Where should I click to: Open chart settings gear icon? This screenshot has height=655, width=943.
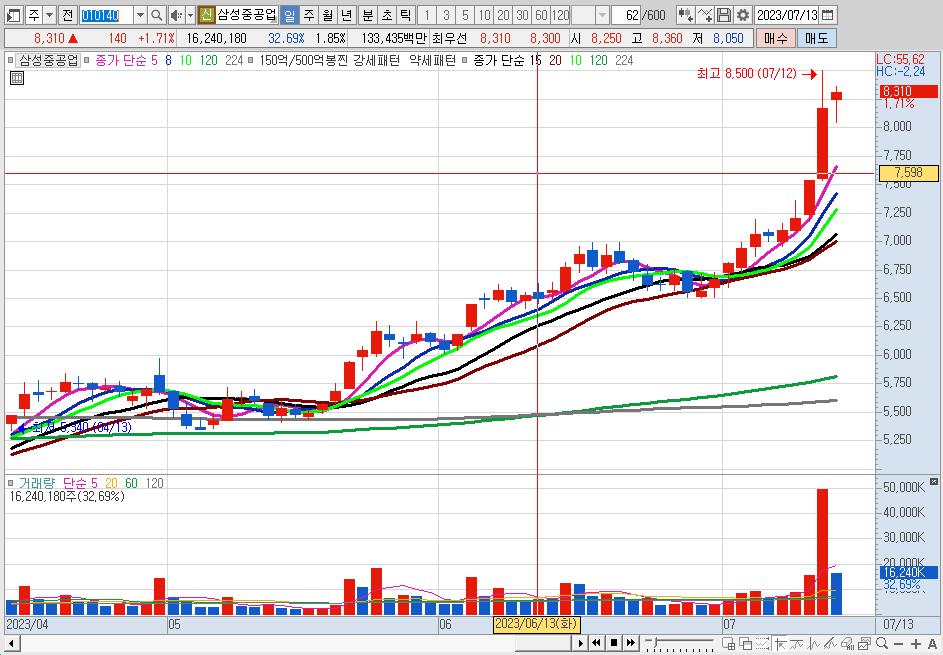743,15
